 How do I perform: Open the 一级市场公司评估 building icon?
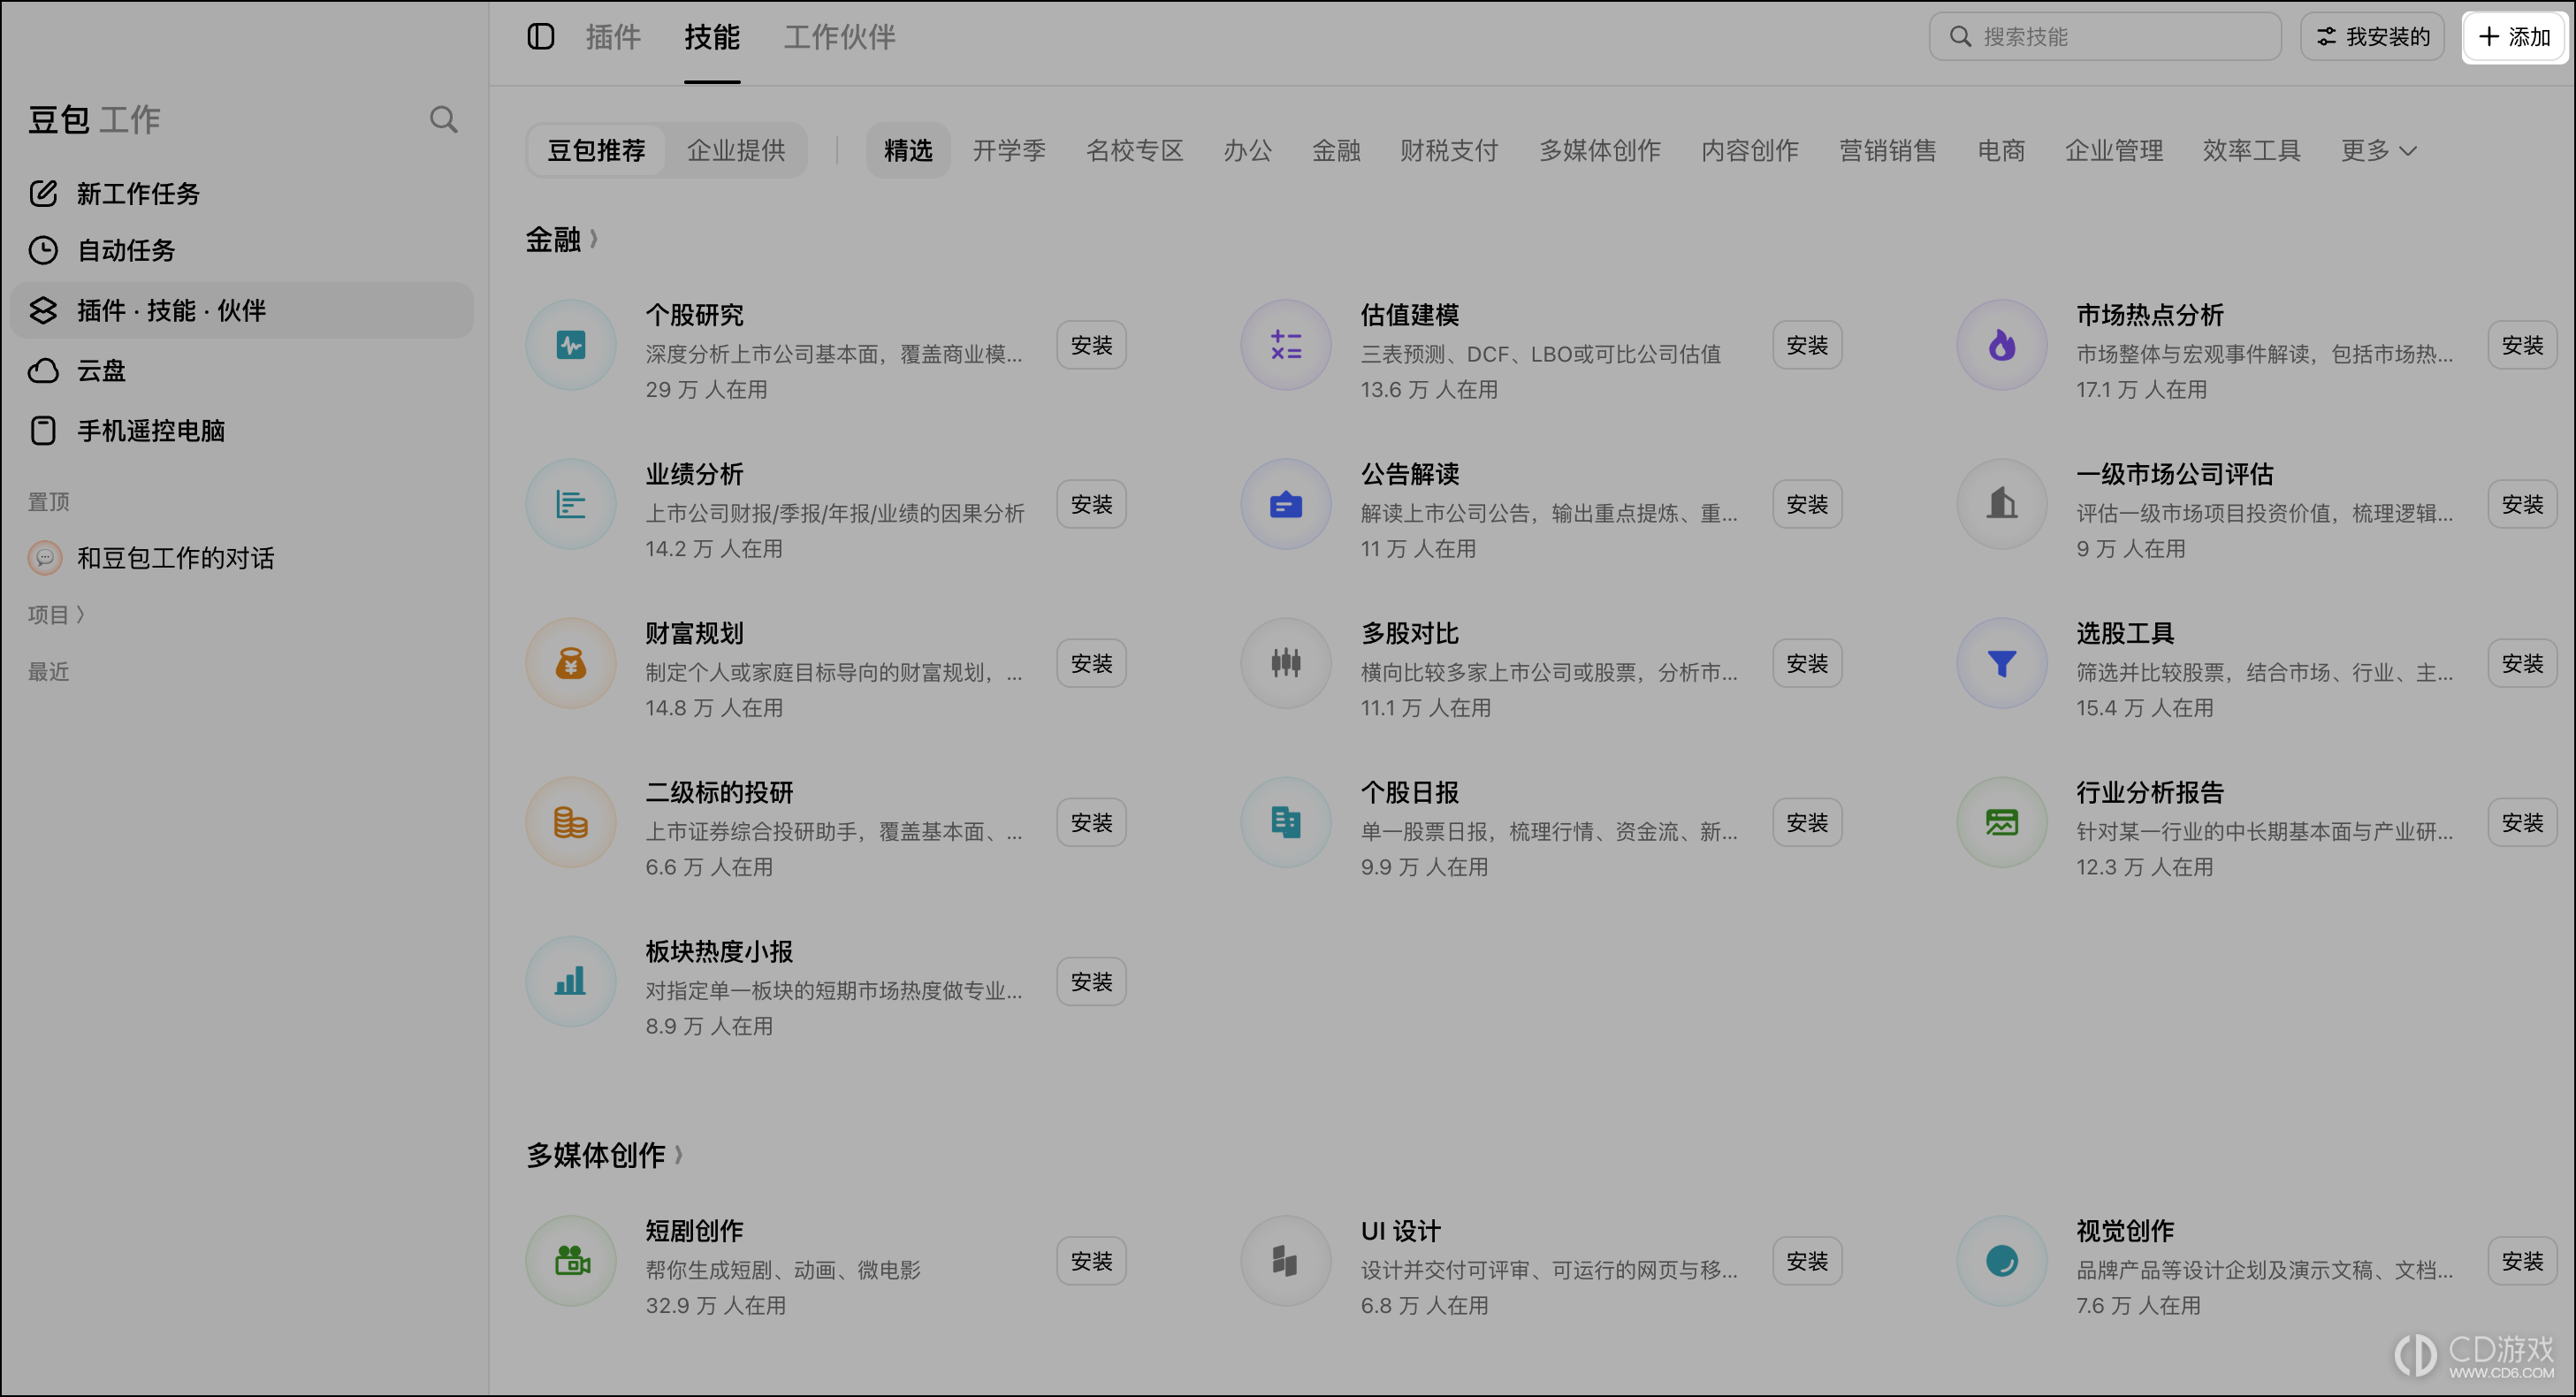click(x=2001, y=504)
